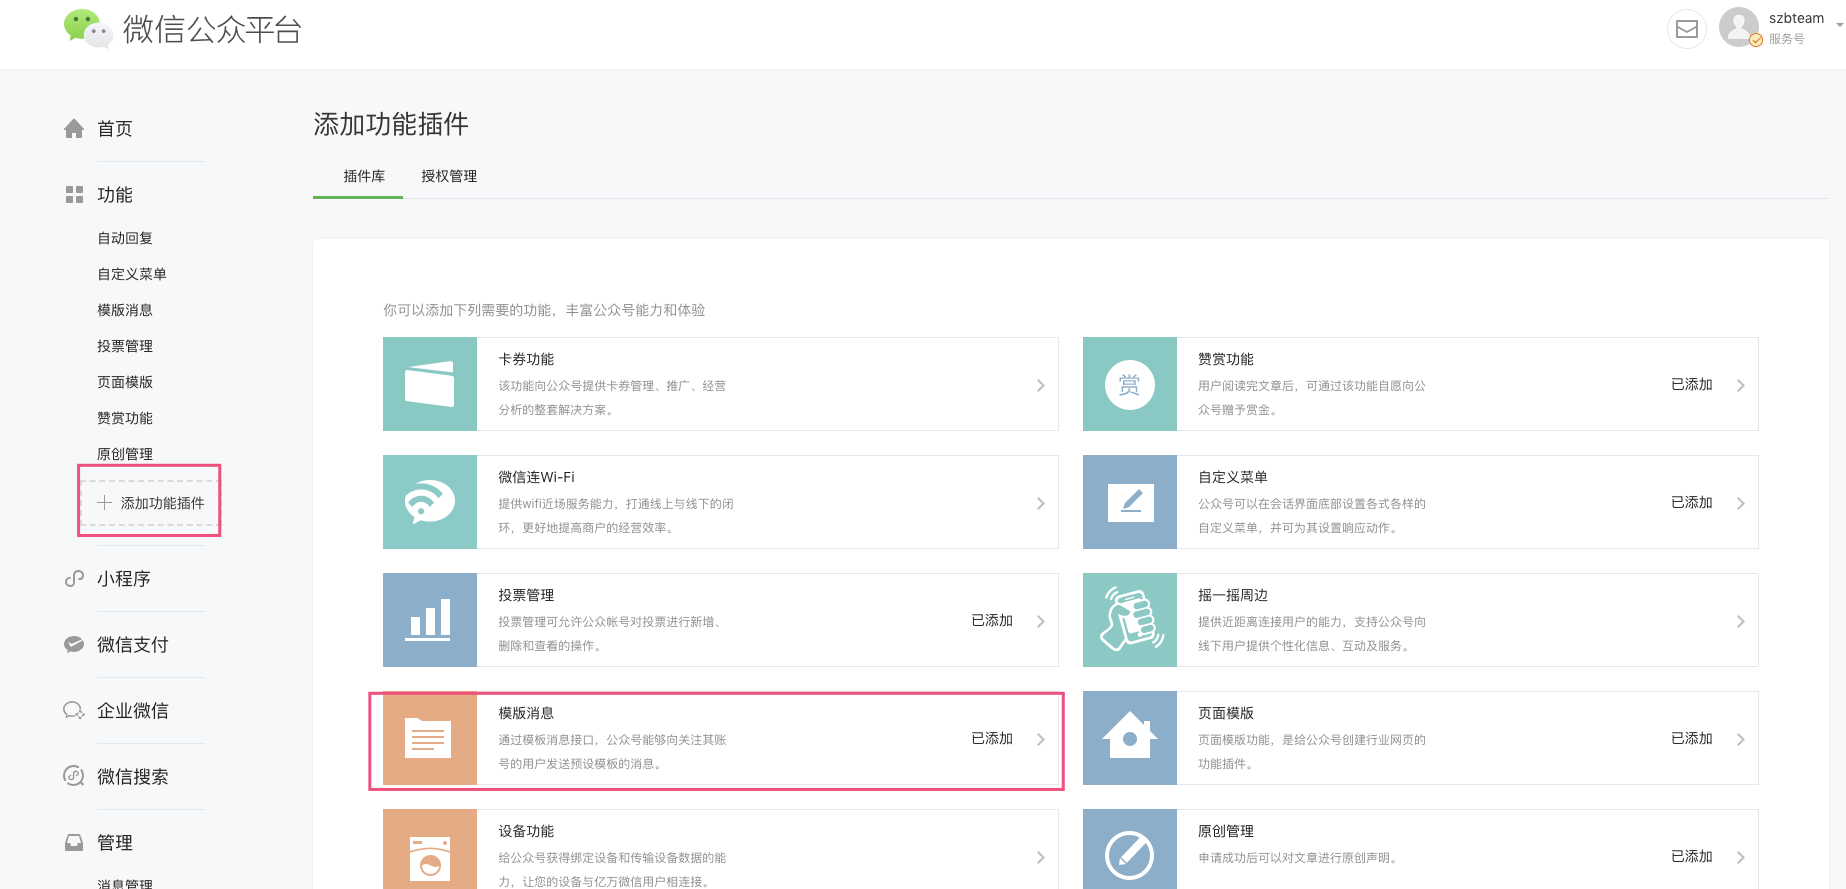Open 自定义菜单 in sidebar menu

(x=132, y=274)
